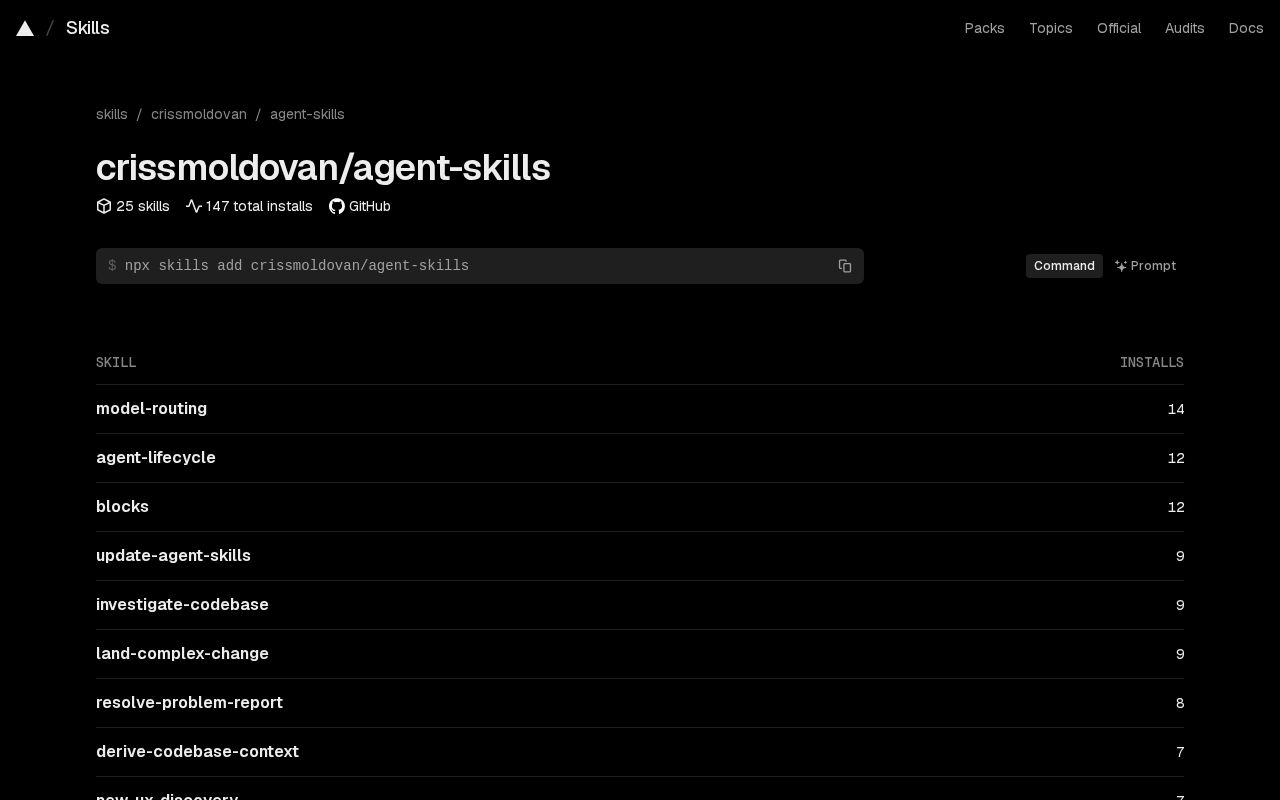
Task: Navigate to skills breadcrumb
Action: click(112, 114)
